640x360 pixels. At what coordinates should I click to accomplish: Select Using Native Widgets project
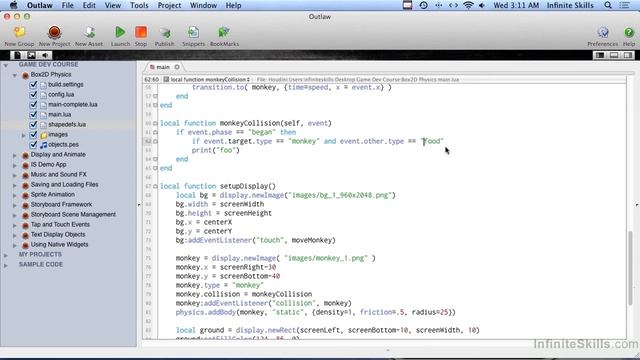pos(59,244)
